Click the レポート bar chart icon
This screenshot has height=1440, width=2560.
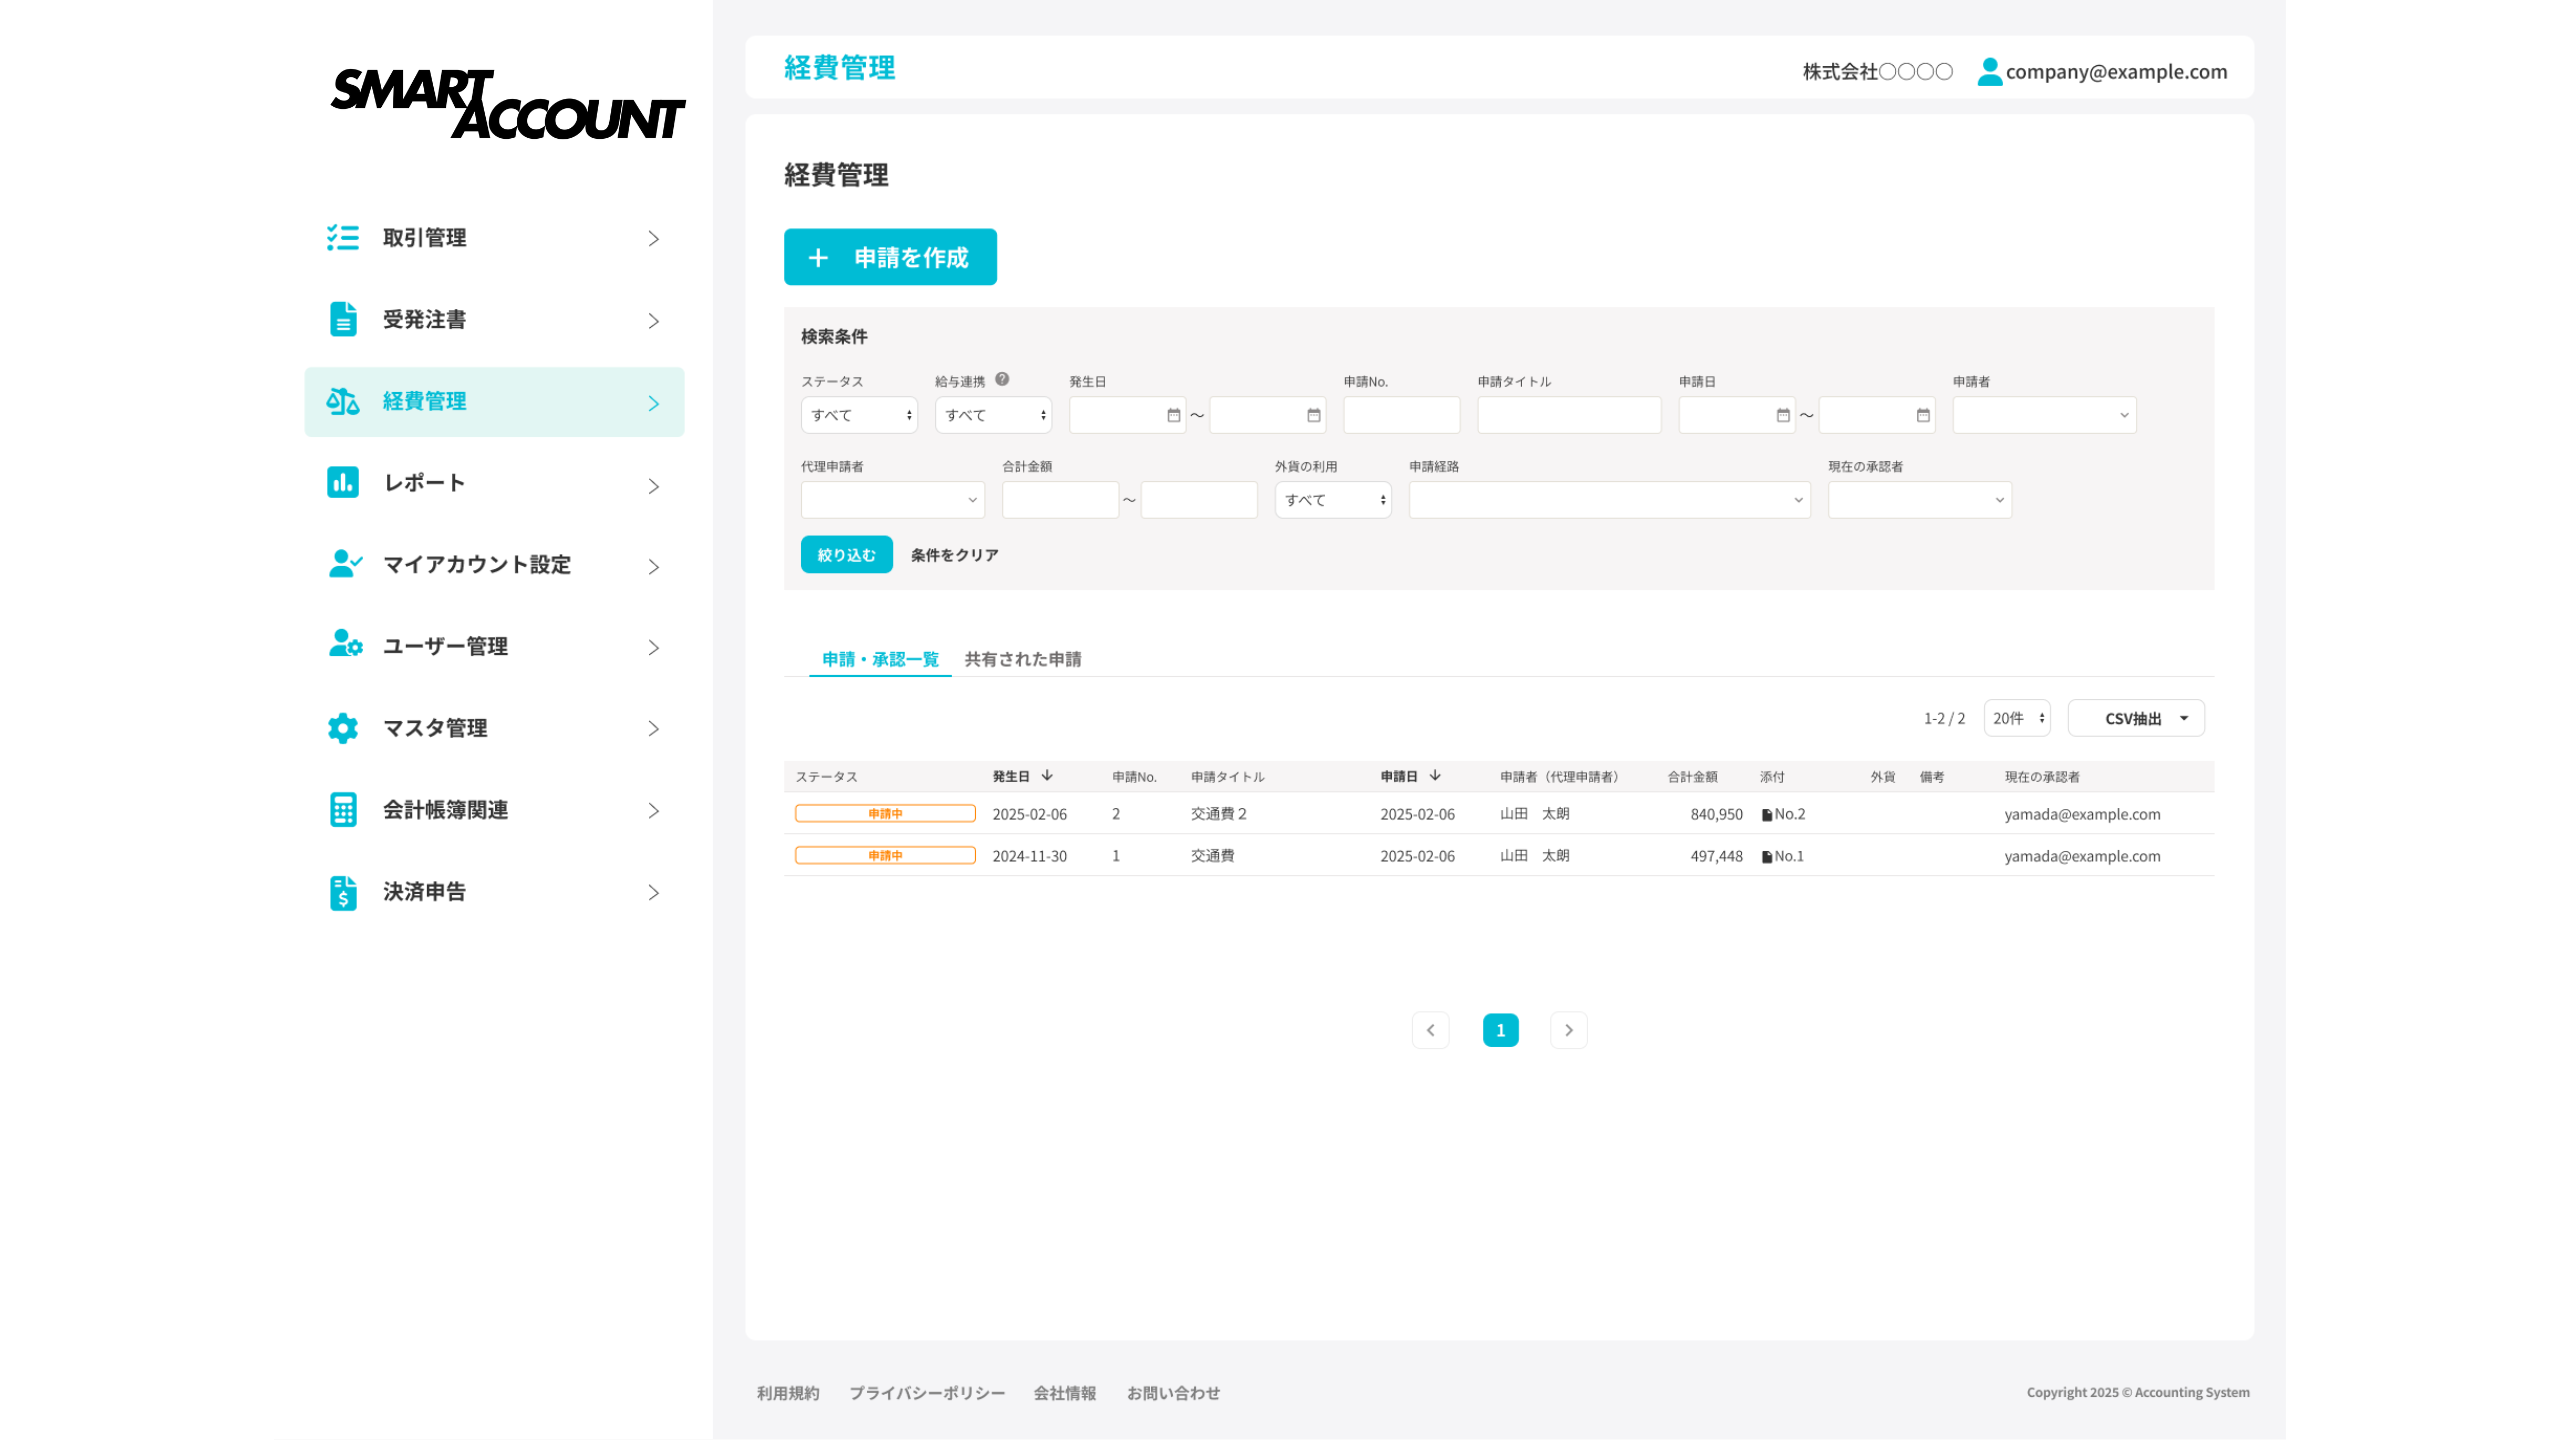342,482
